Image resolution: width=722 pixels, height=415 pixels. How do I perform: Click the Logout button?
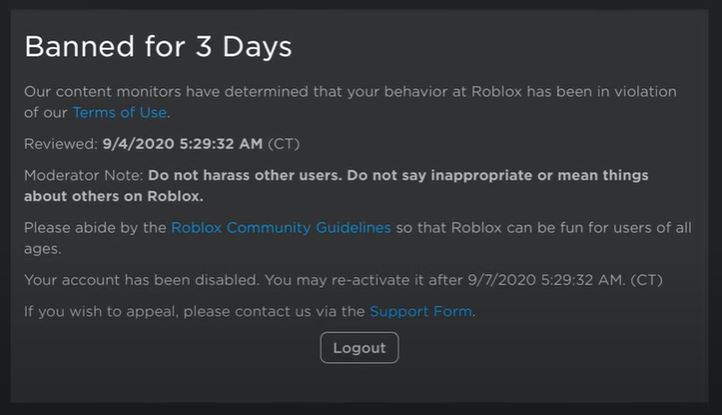point(359,347)
